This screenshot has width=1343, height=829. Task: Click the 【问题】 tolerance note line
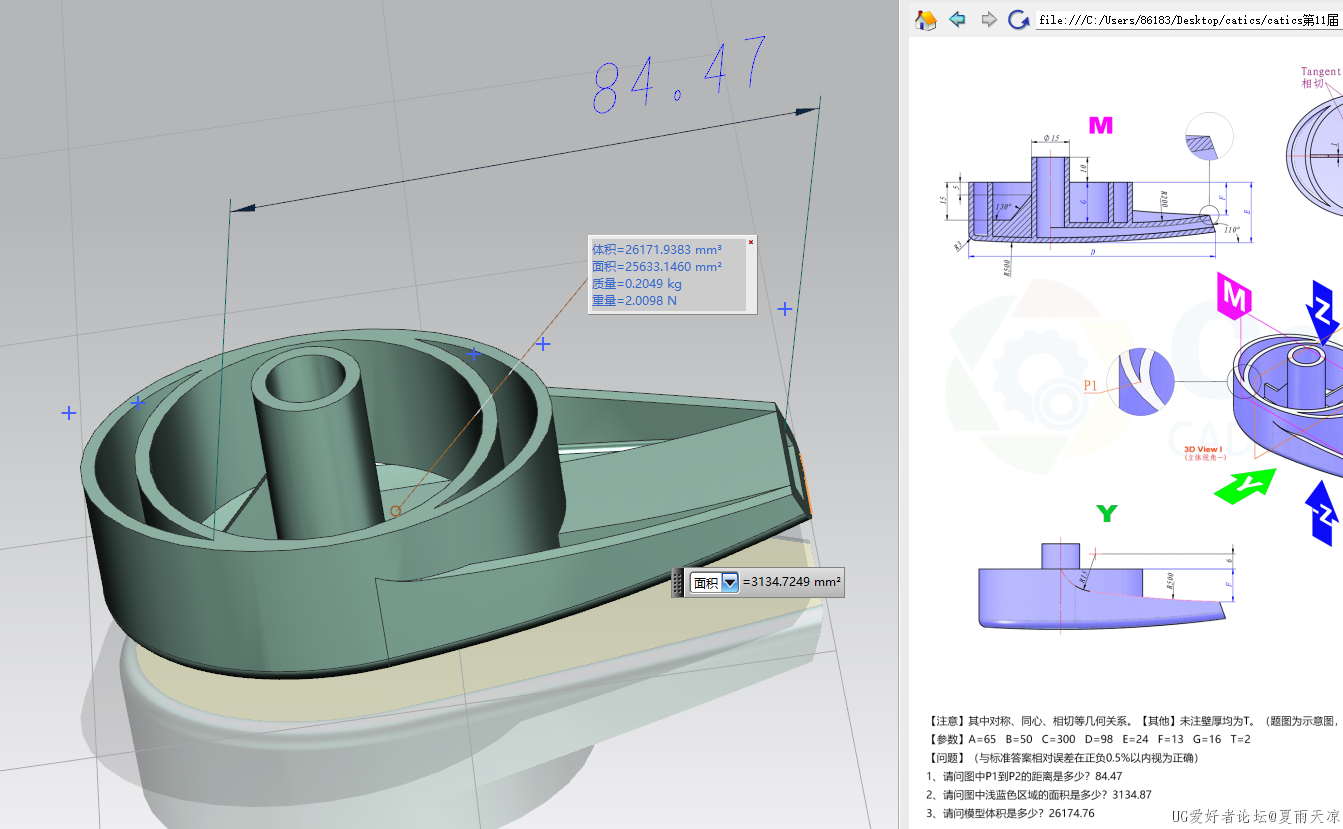click(1063, 757)
